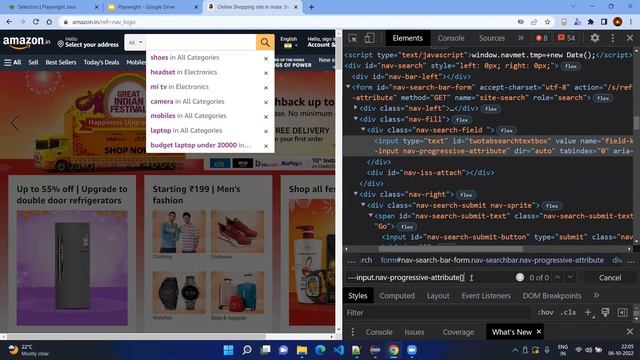Reload the page in Chrome

pyautogui.click(x=36, y=22)
